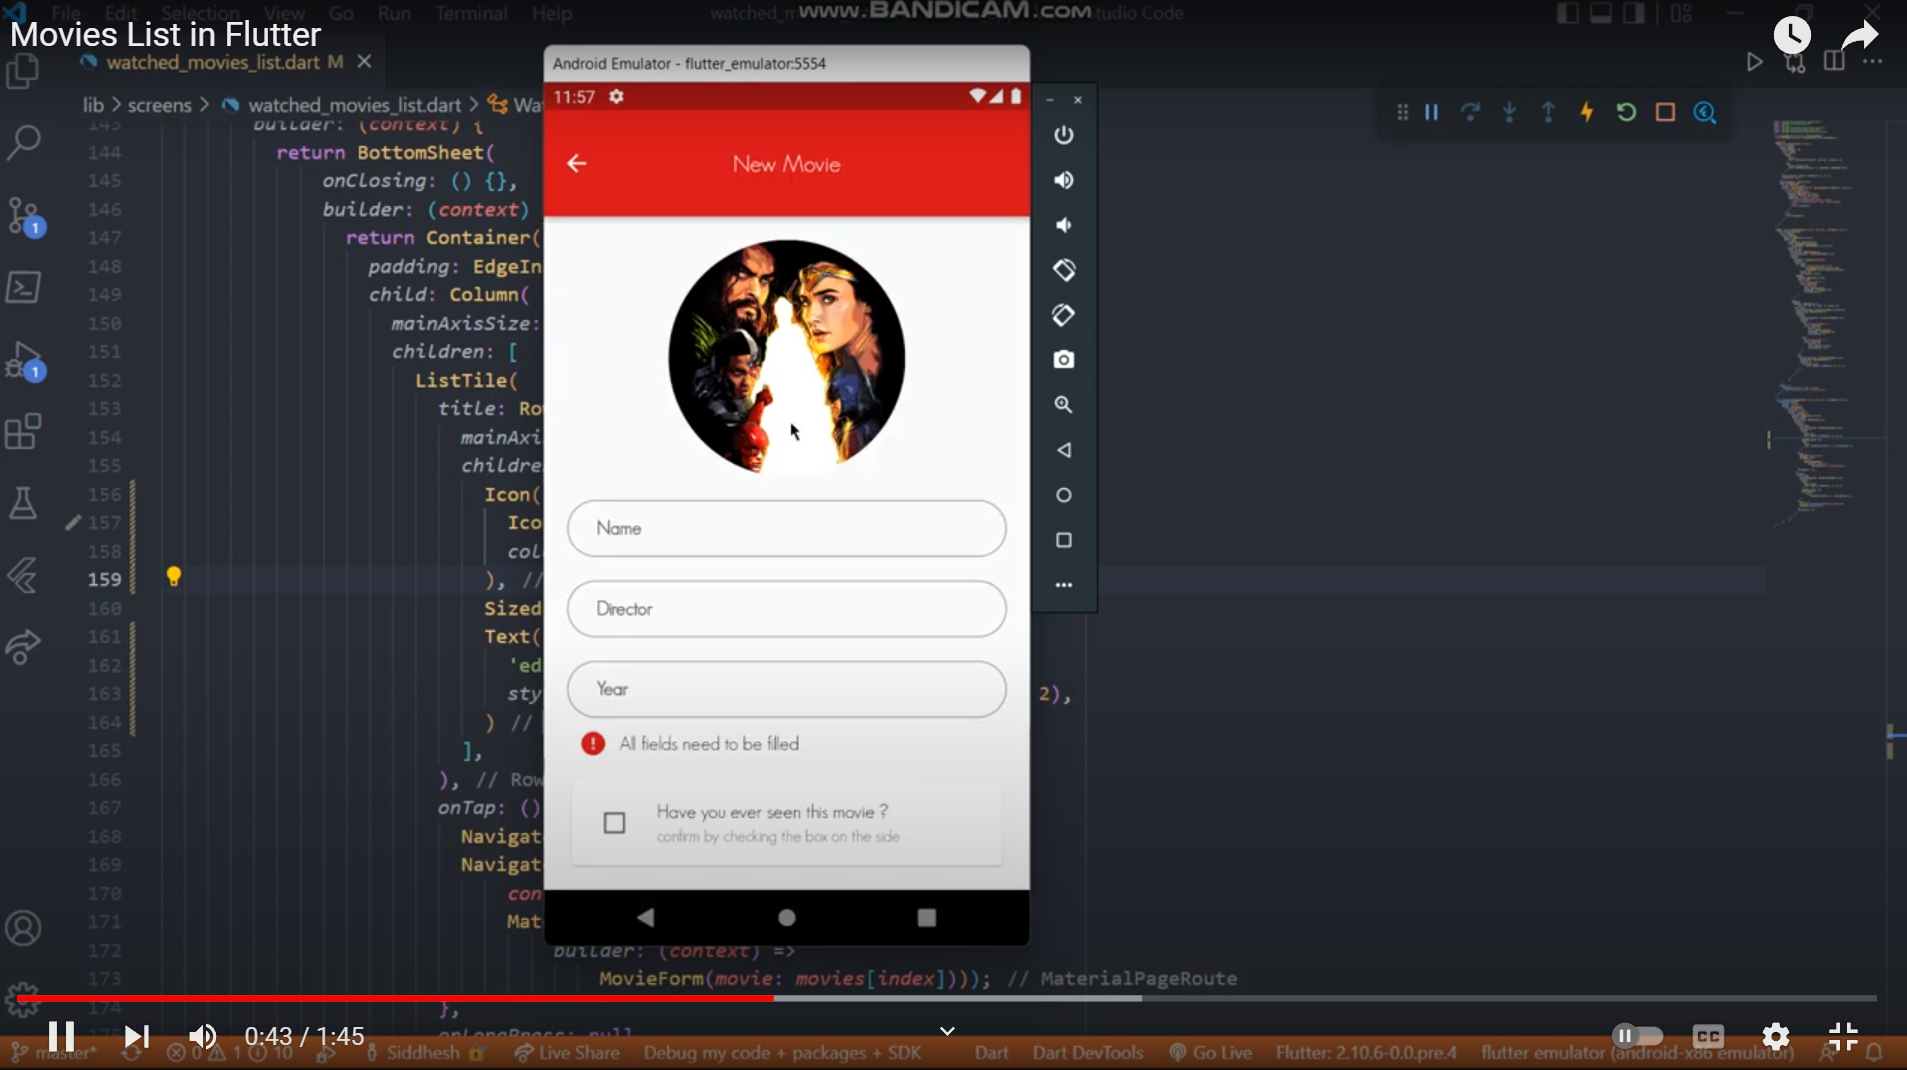The image size is (1907, 1070).
Task: Click lightbulb code action on line 159
Action: tap(173, 577)
